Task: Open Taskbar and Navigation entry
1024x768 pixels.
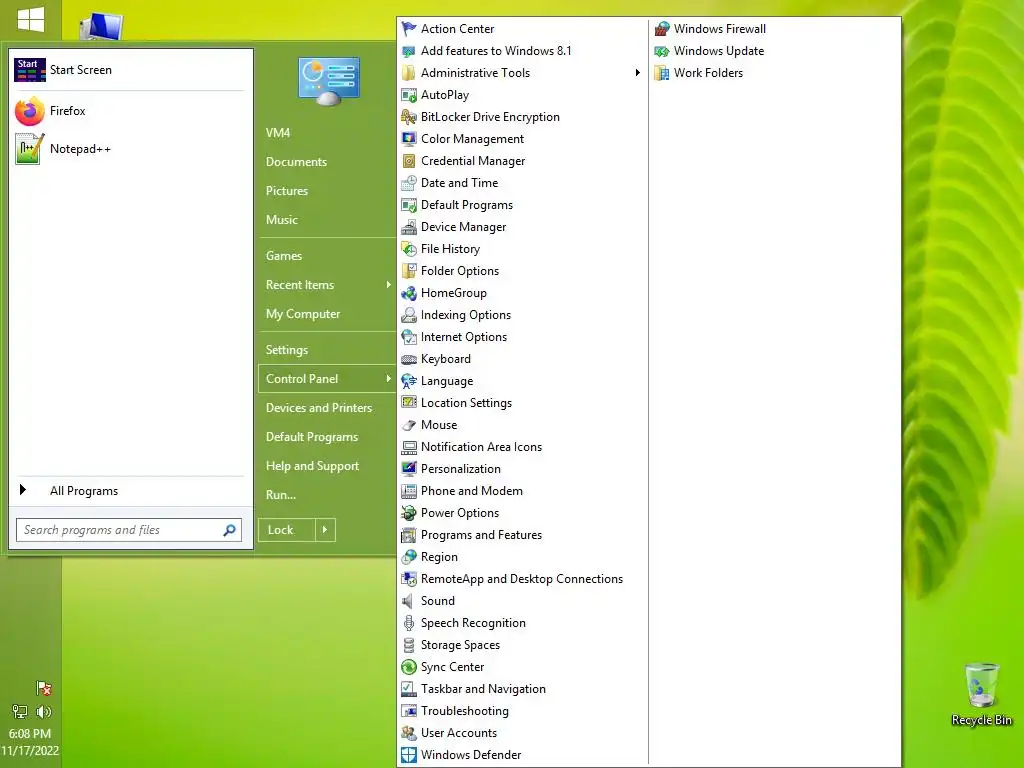Action: coord(483,689)
